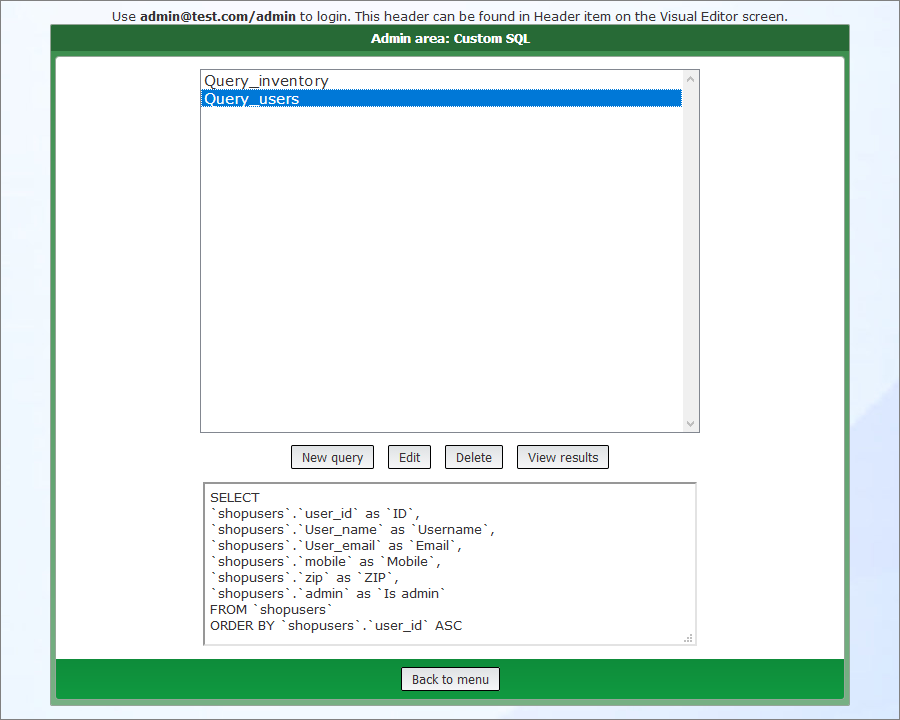The image size is (900, 720).
Task: Click the scrollbar up arrow
Action: point(690,78)
